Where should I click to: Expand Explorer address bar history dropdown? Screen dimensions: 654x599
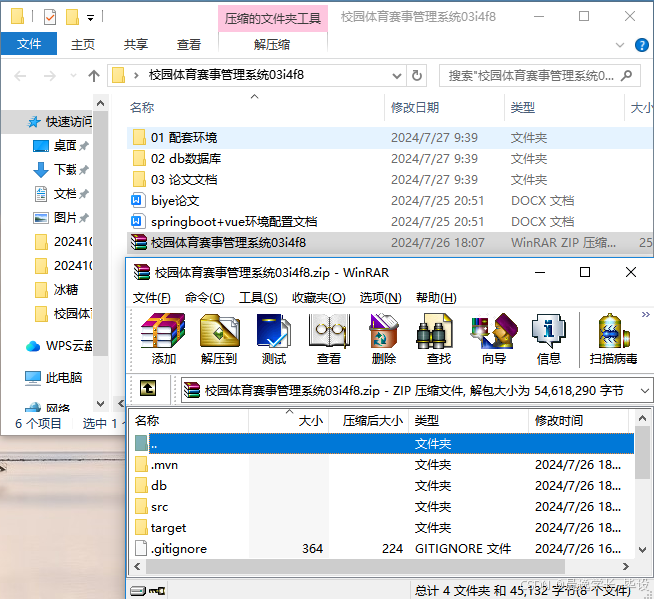(397, 76)
